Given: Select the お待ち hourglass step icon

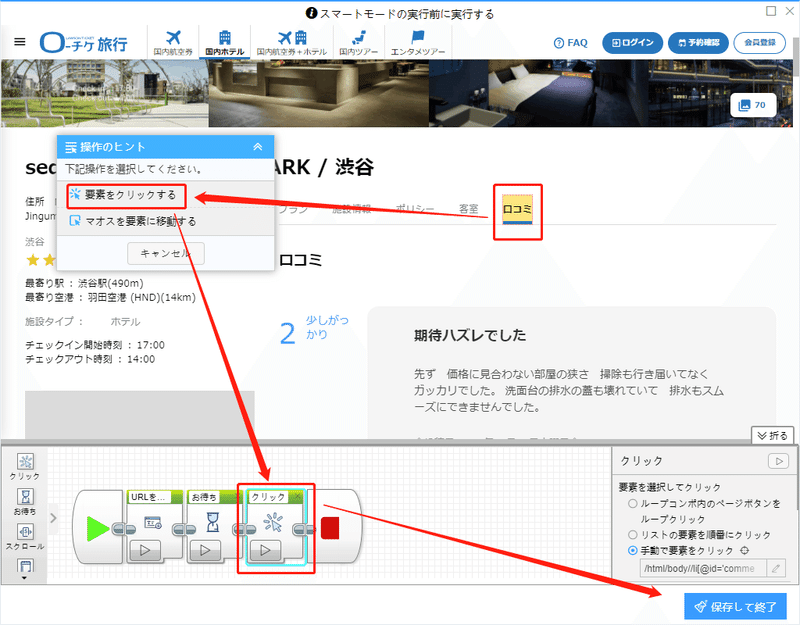Looking at the screenshot, I should [x=213, y=522].
